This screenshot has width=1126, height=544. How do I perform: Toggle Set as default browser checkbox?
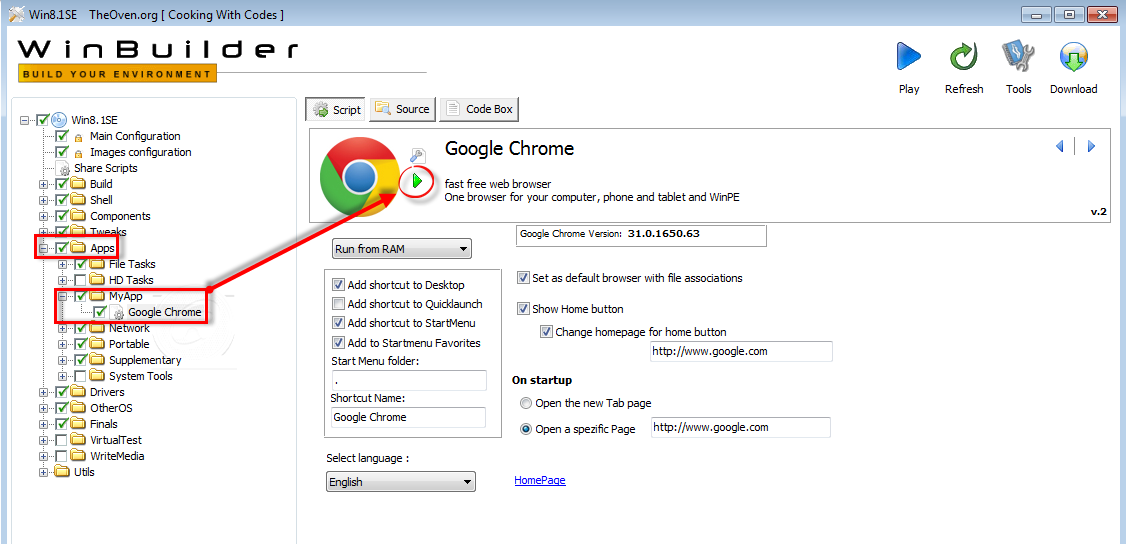pyautogui.click(x=524, y=277)
